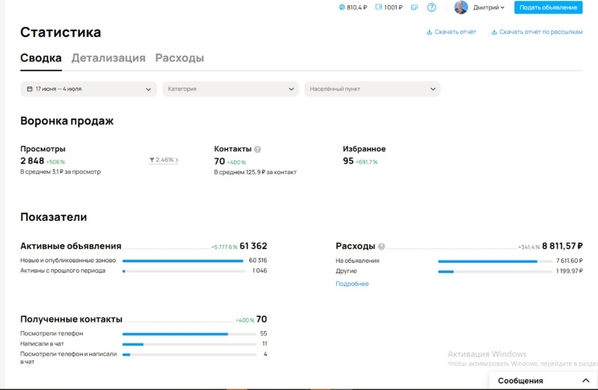Click the Полученные контакты heading
This screenshot has height=390, width=598.
(x=71, y=319)
